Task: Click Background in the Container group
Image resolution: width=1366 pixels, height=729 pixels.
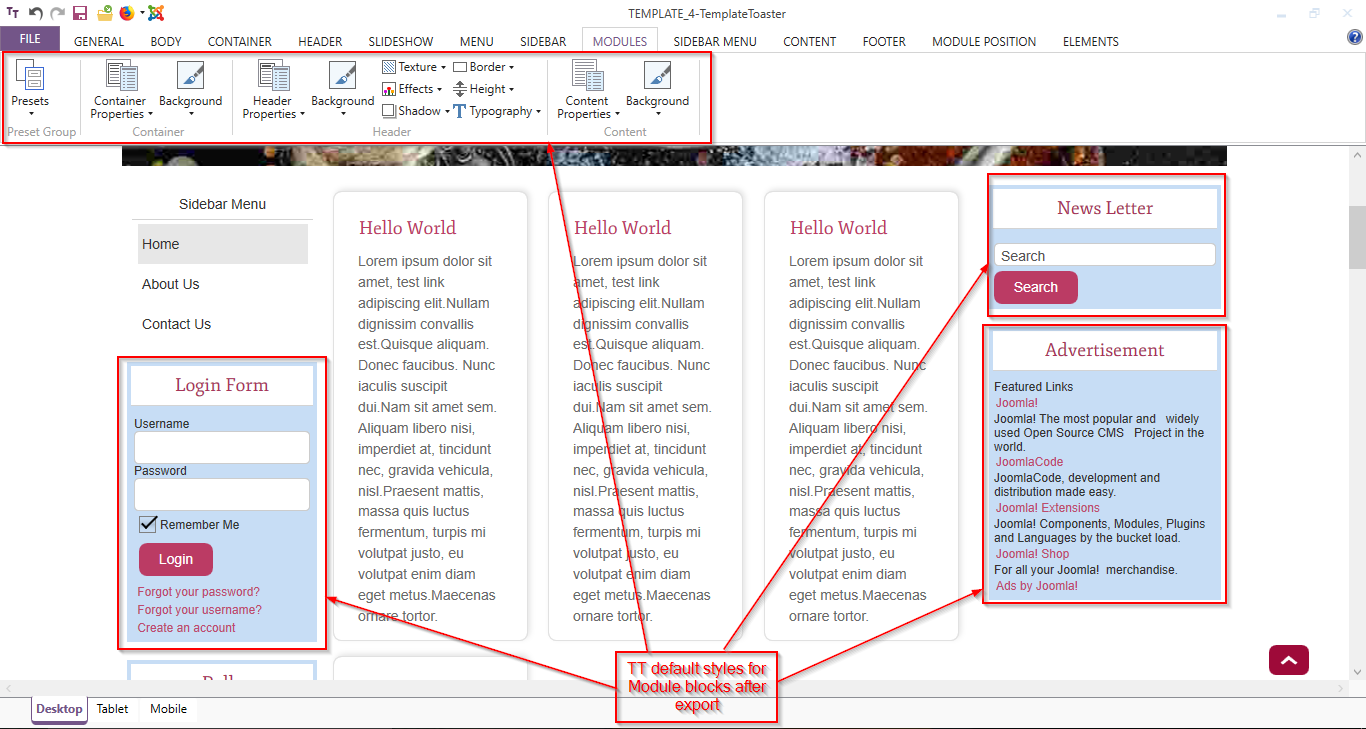Action: point(190,90)
